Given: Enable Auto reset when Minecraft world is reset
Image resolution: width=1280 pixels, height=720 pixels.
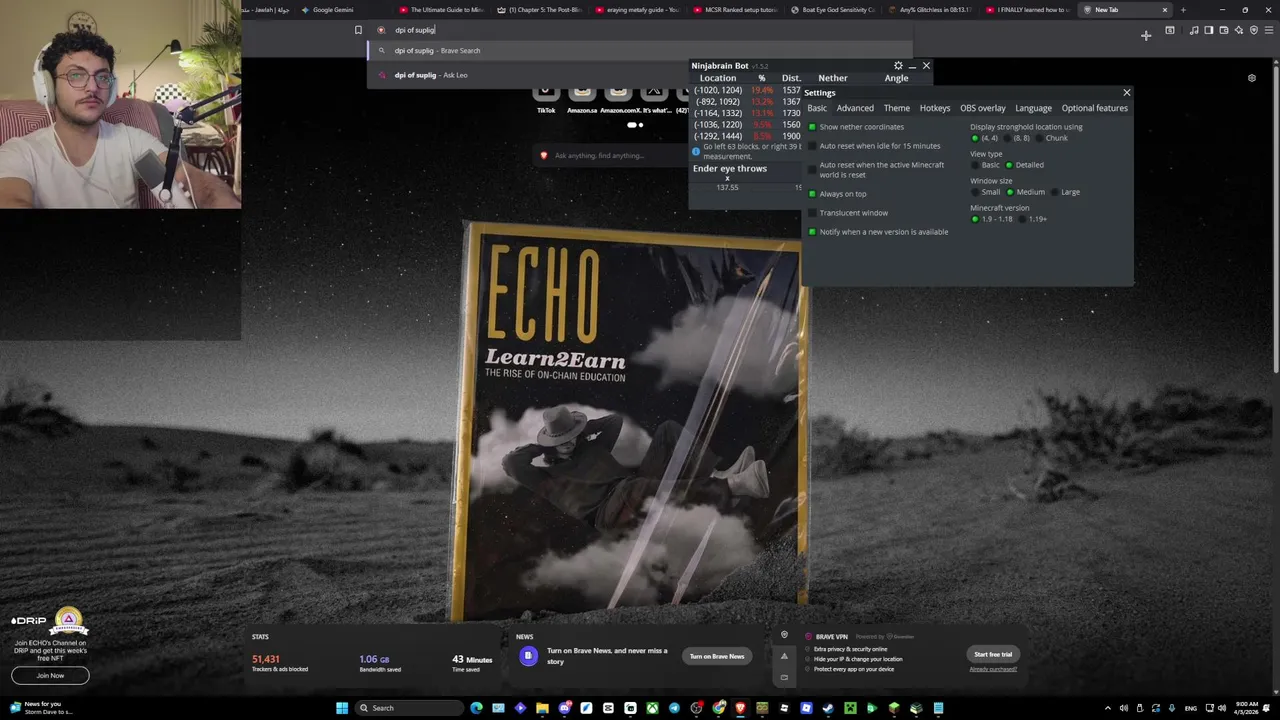Looking at the screenshot, I should coord(812,170).
